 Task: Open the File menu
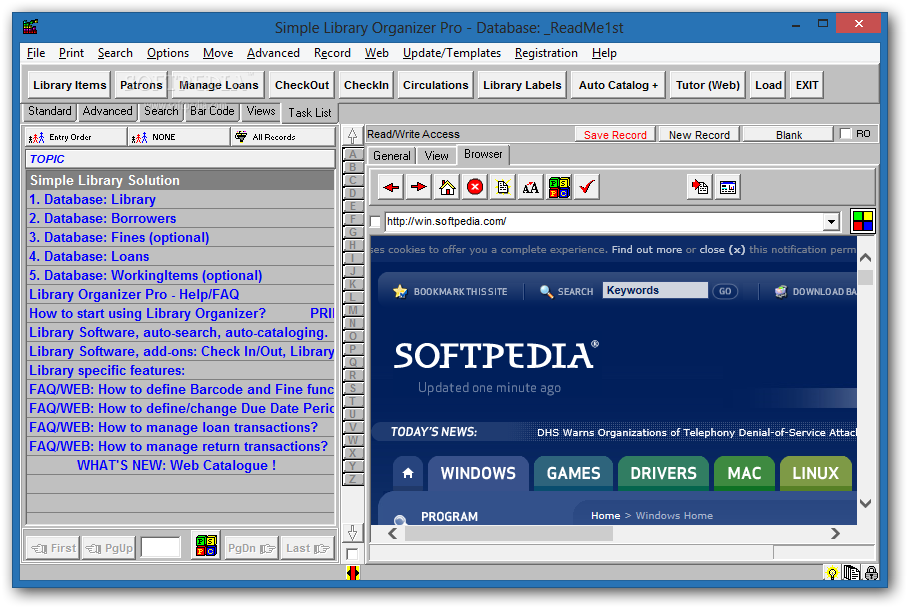click(36, 53)
